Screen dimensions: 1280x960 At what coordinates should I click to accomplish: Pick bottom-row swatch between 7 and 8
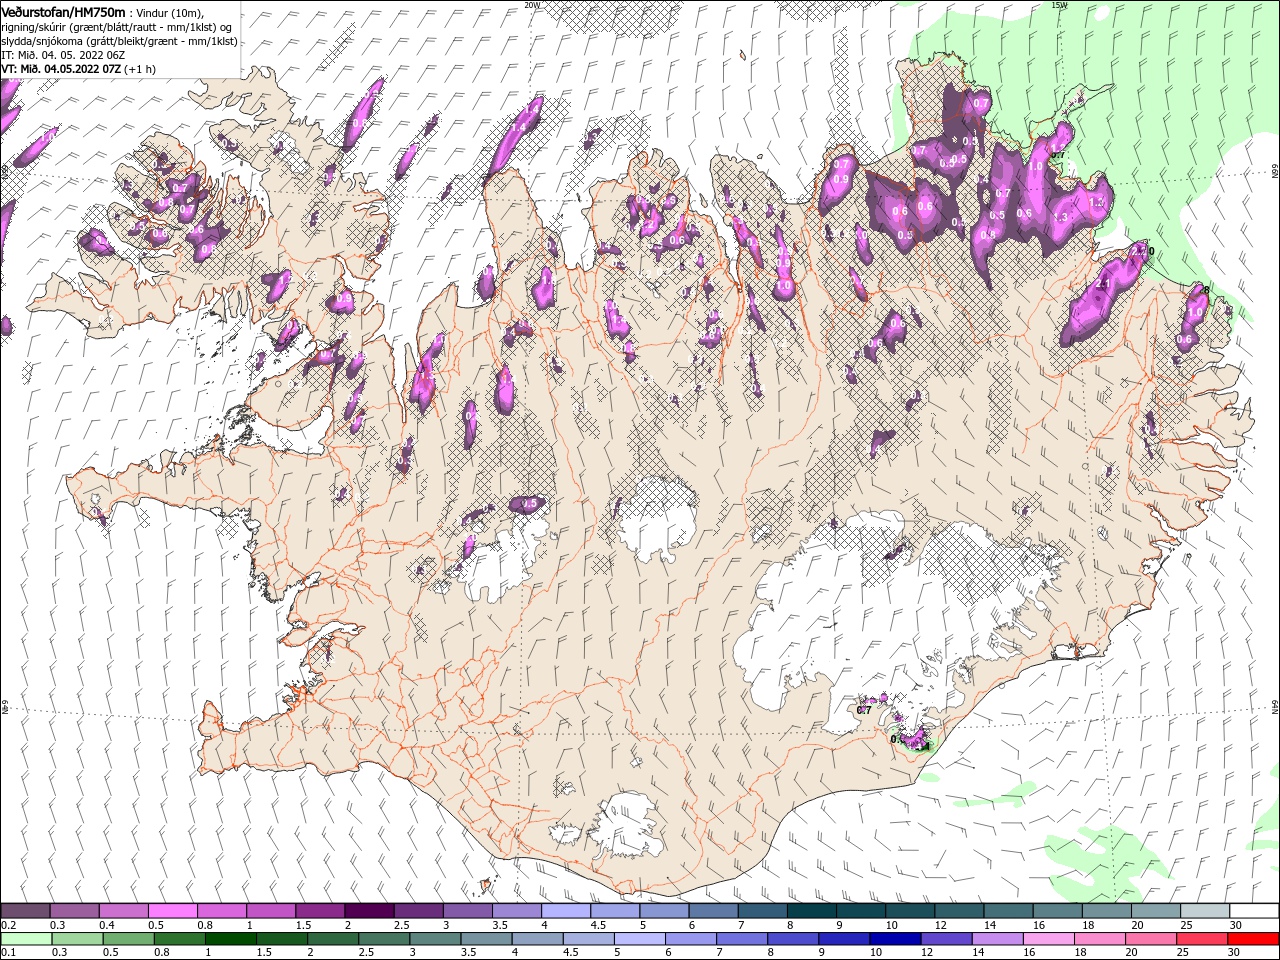[x=742, y=939]
